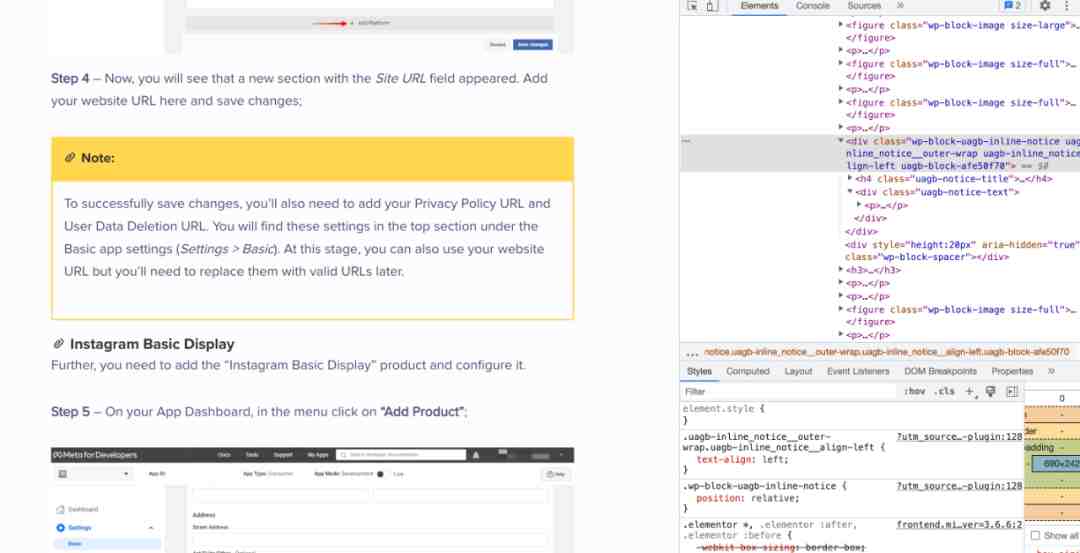Activate the inspect element picker icon
Image resolution: width=1080 pixels, height=553 pixels.
tap(692, 6)
